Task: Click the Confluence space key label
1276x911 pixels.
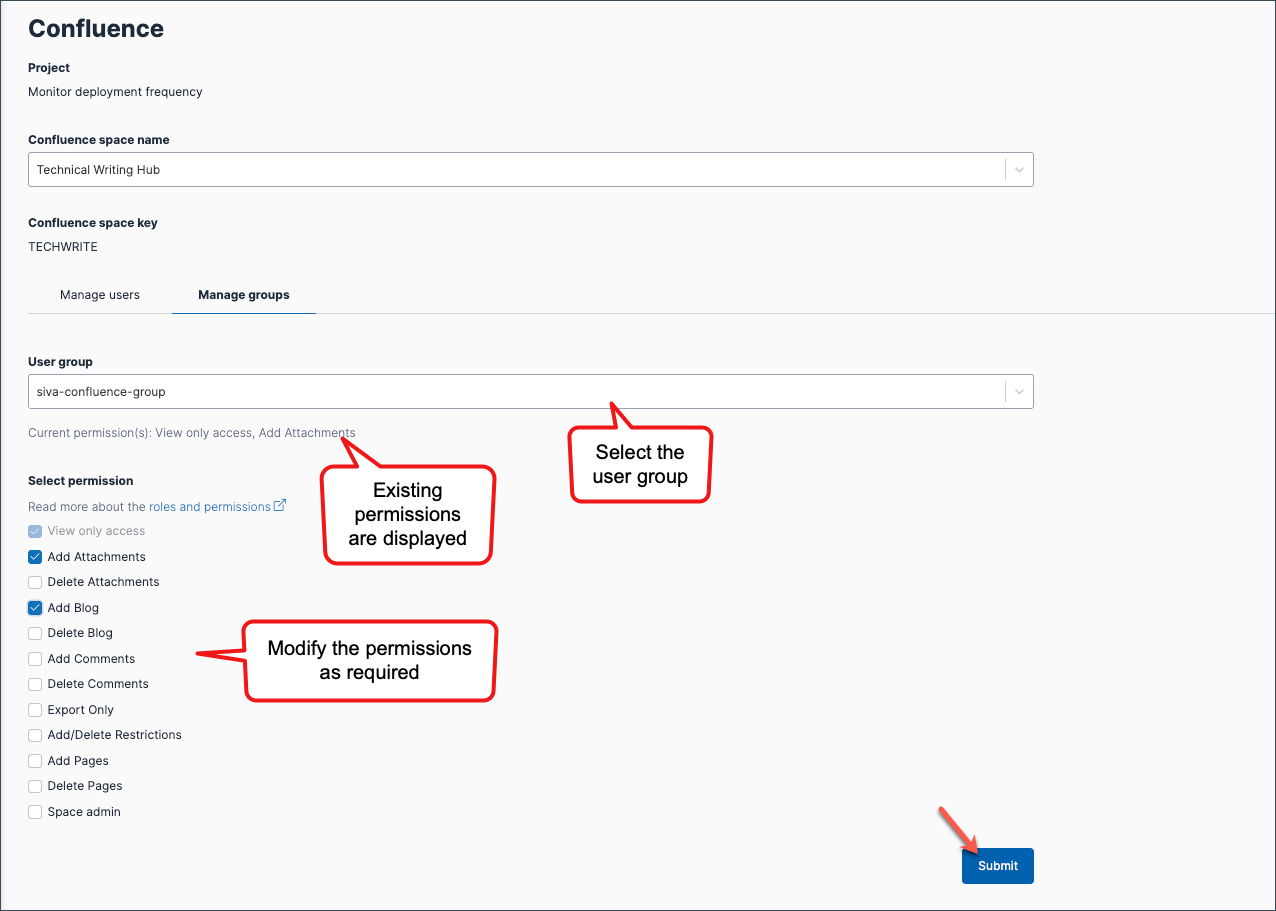Action: pos(93,223)
